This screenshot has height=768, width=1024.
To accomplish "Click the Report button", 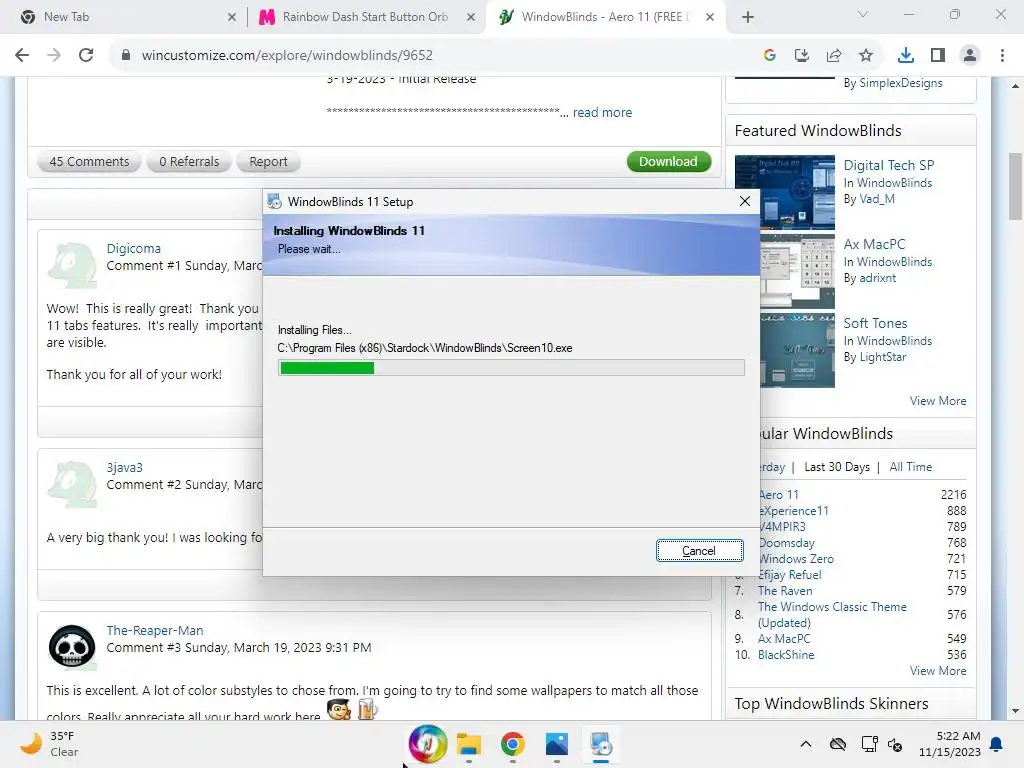I will (x=268, y=161).
